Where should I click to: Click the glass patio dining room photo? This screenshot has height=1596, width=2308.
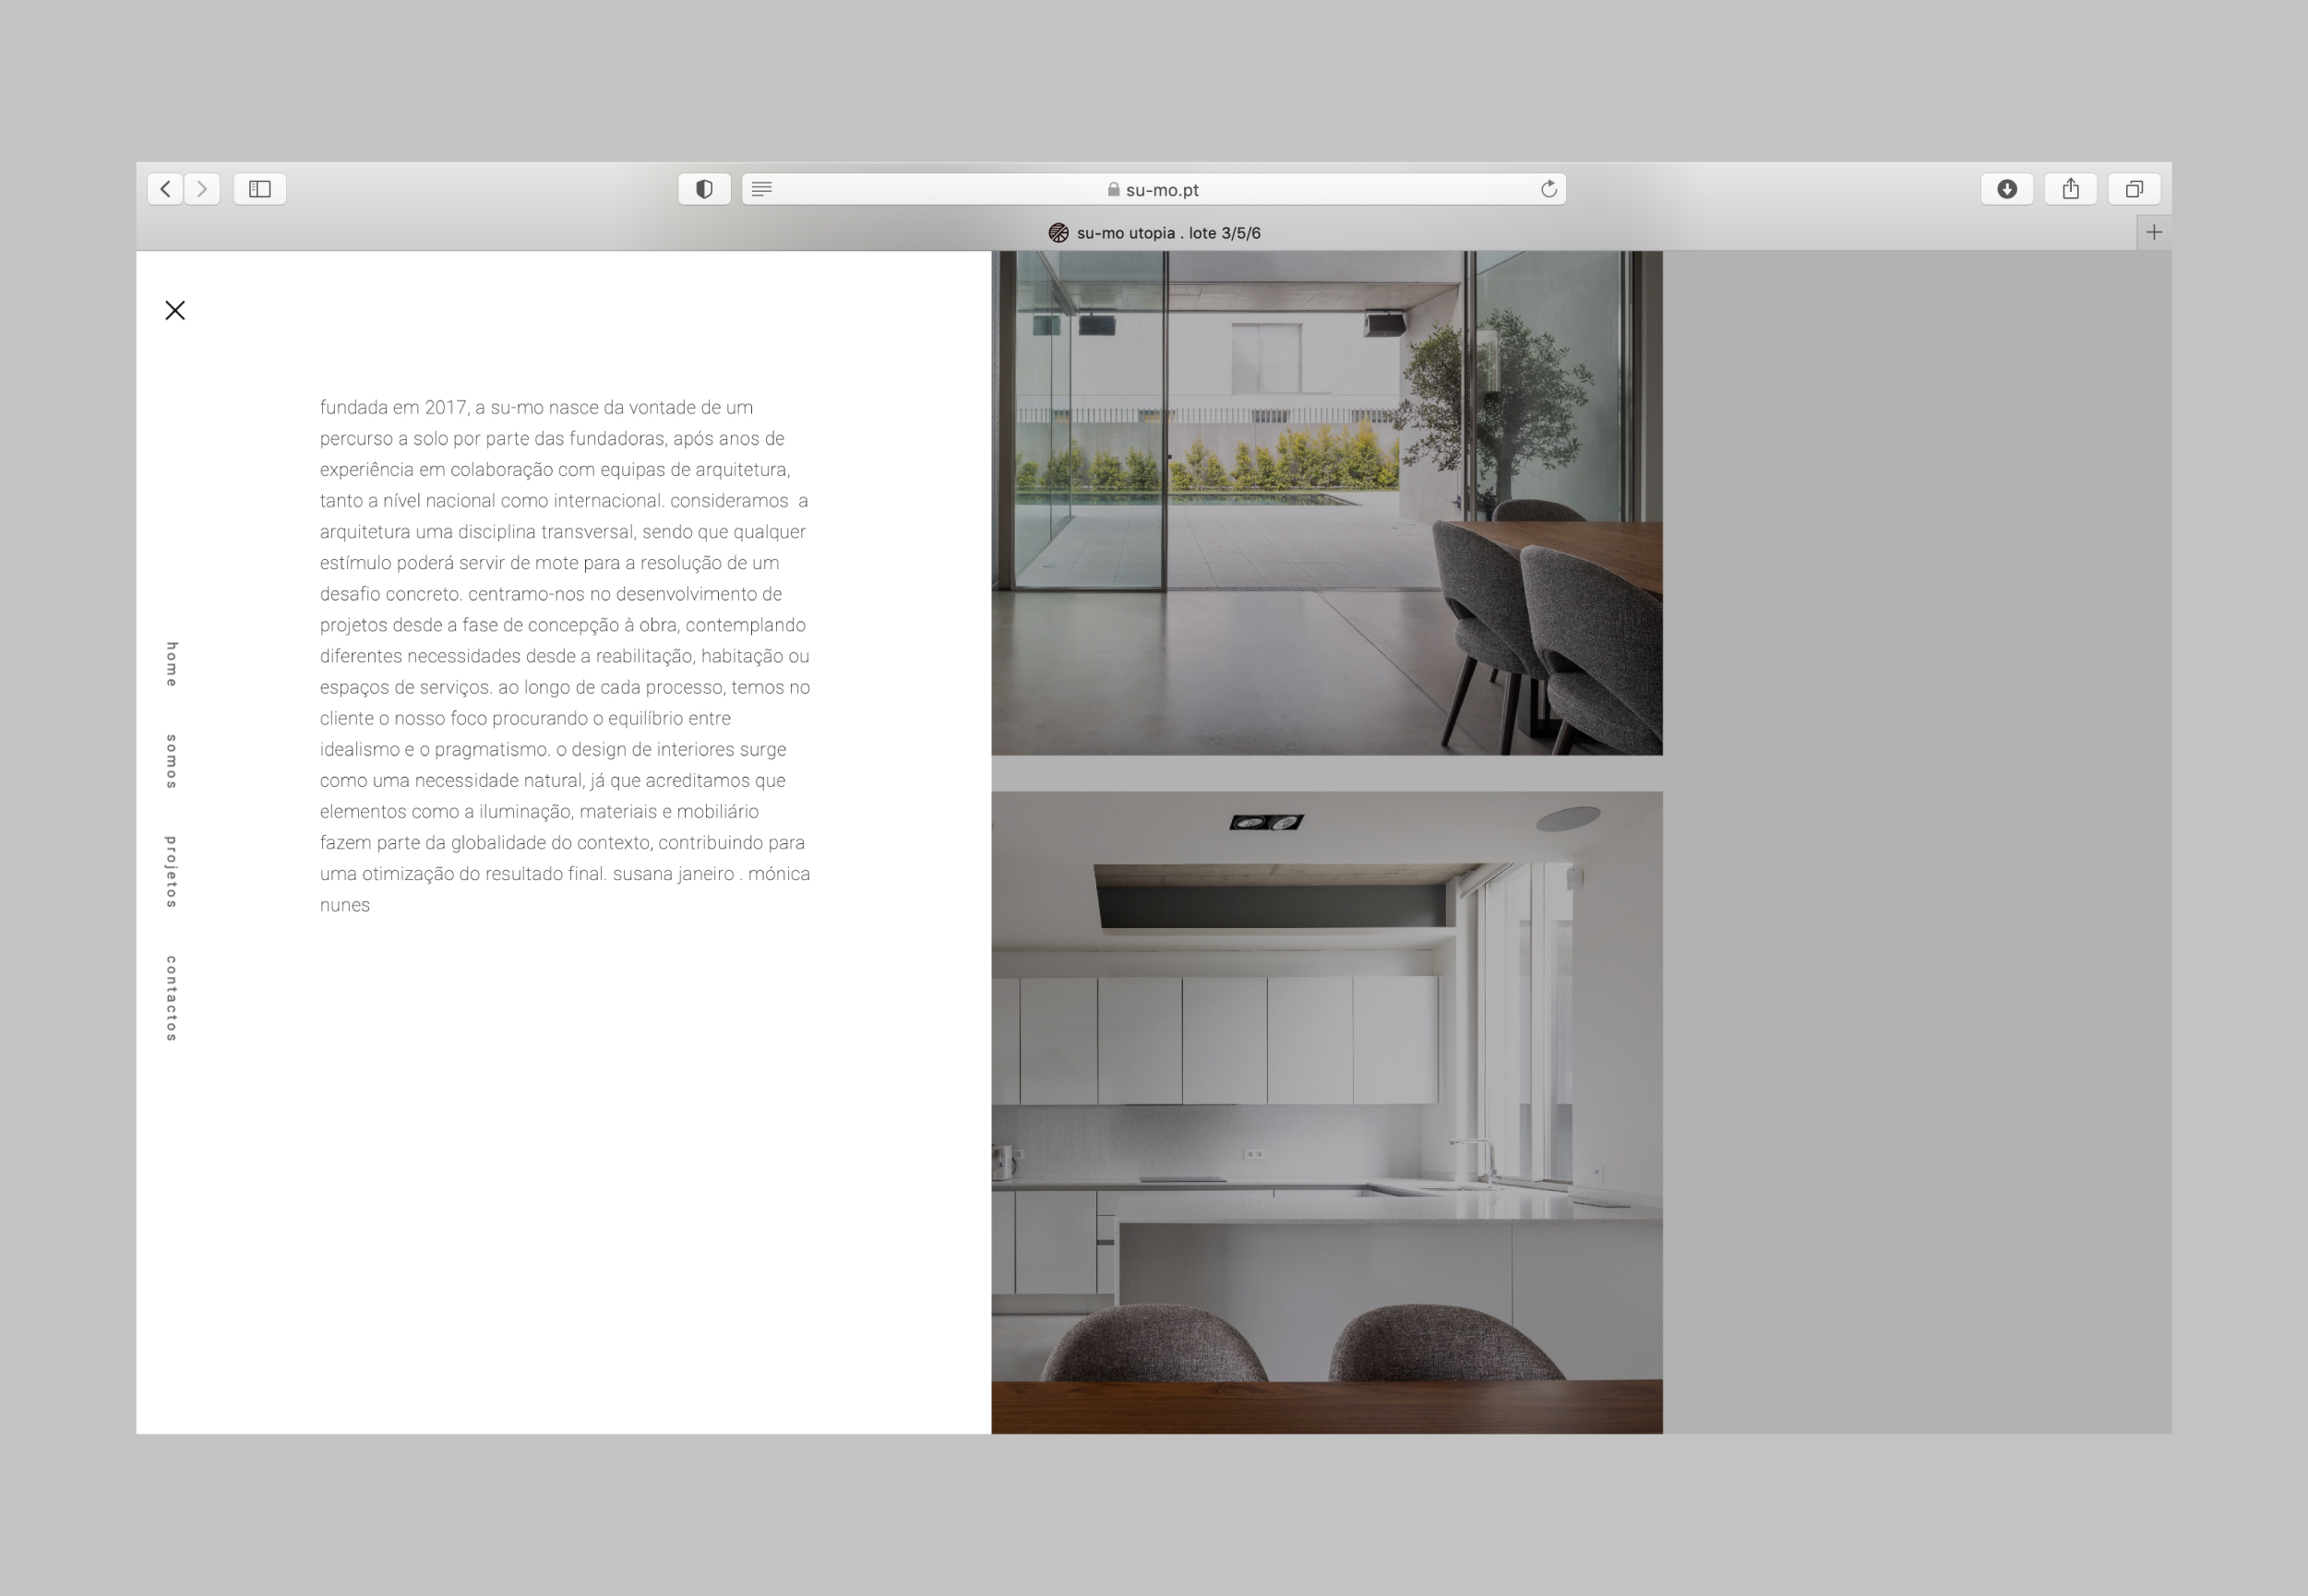click(x=1326, y=503)
